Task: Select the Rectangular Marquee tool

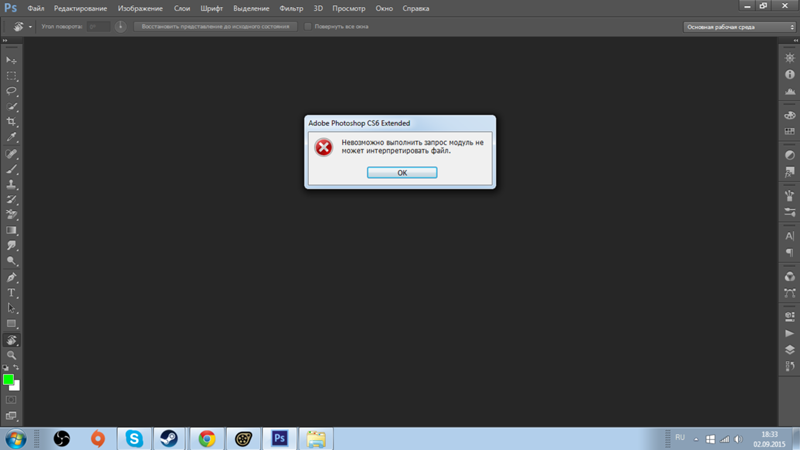Action: (x=11, y=76)
